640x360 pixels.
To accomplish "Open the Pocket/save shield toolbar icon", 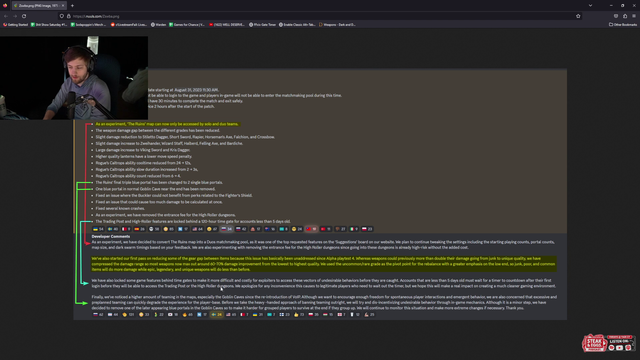I will [x=616, y=16].
